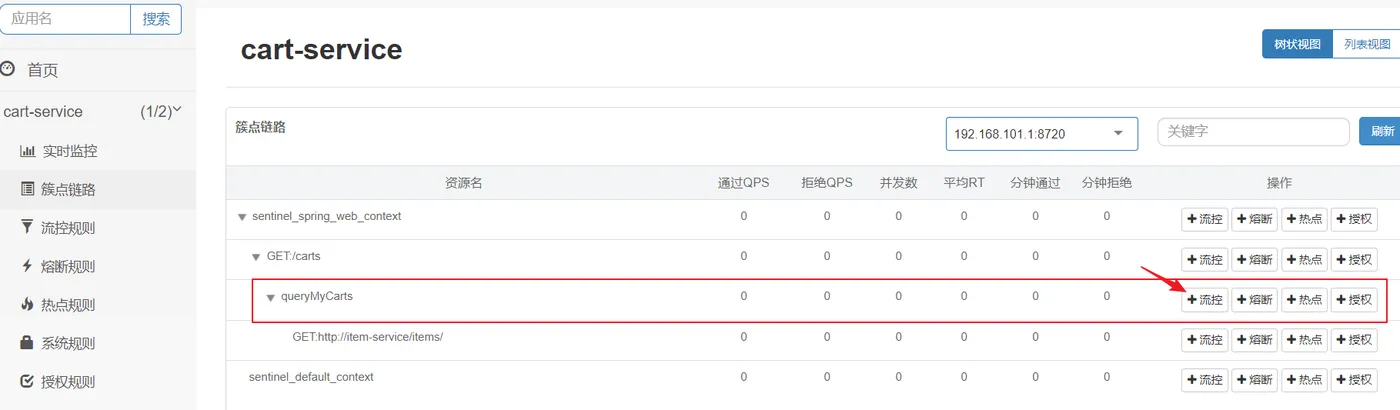Click the 熔断规则 lightning bolt icon
Screen dimensions: 1400x410
(27, 266)
